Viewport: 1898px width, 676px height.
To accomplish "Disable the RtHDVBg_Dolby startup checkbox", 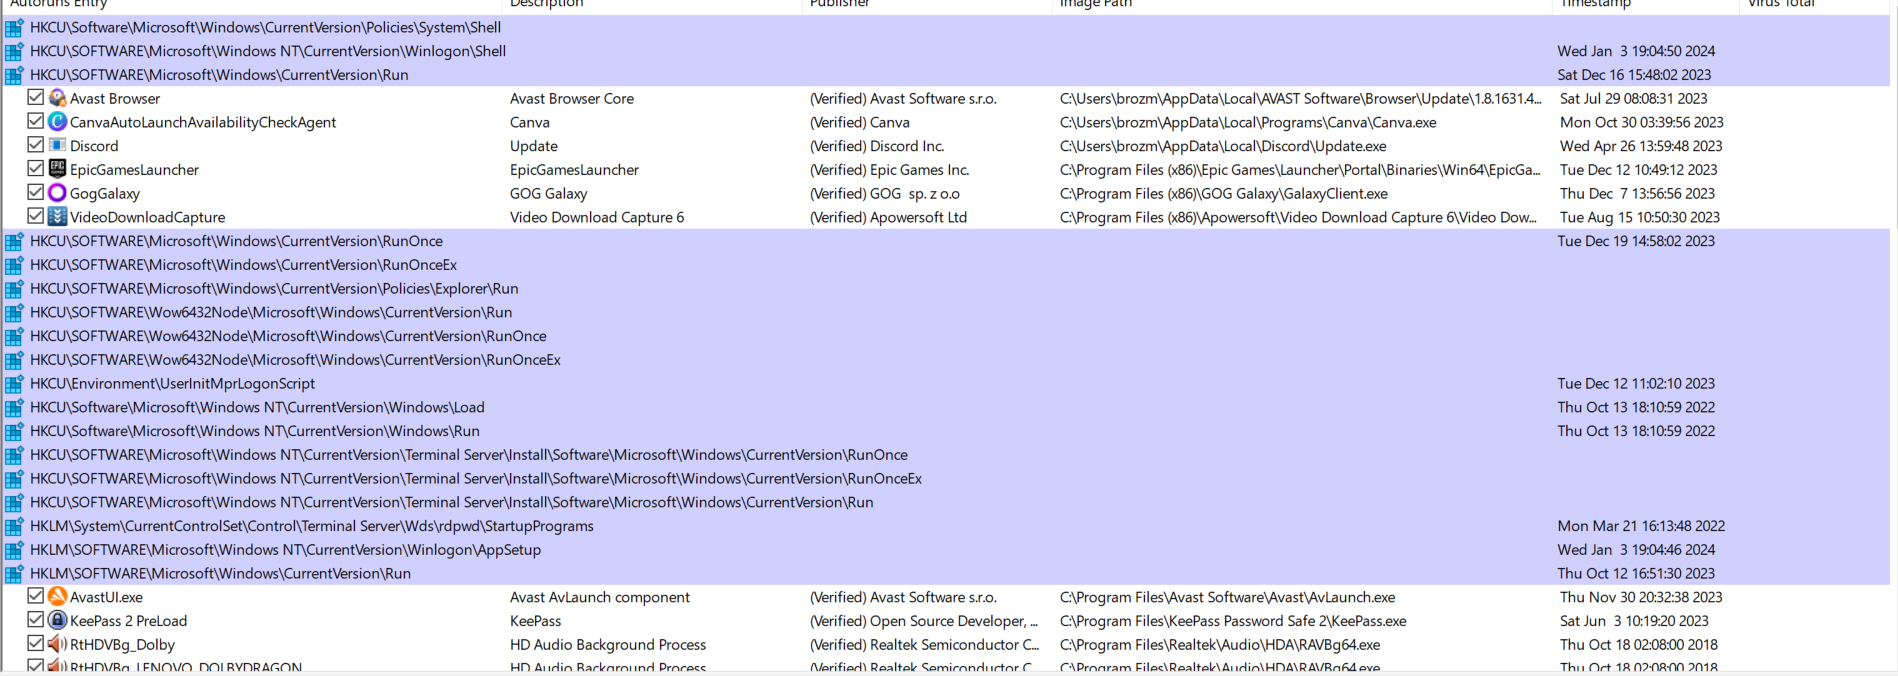I will click(x=35, y=644).
